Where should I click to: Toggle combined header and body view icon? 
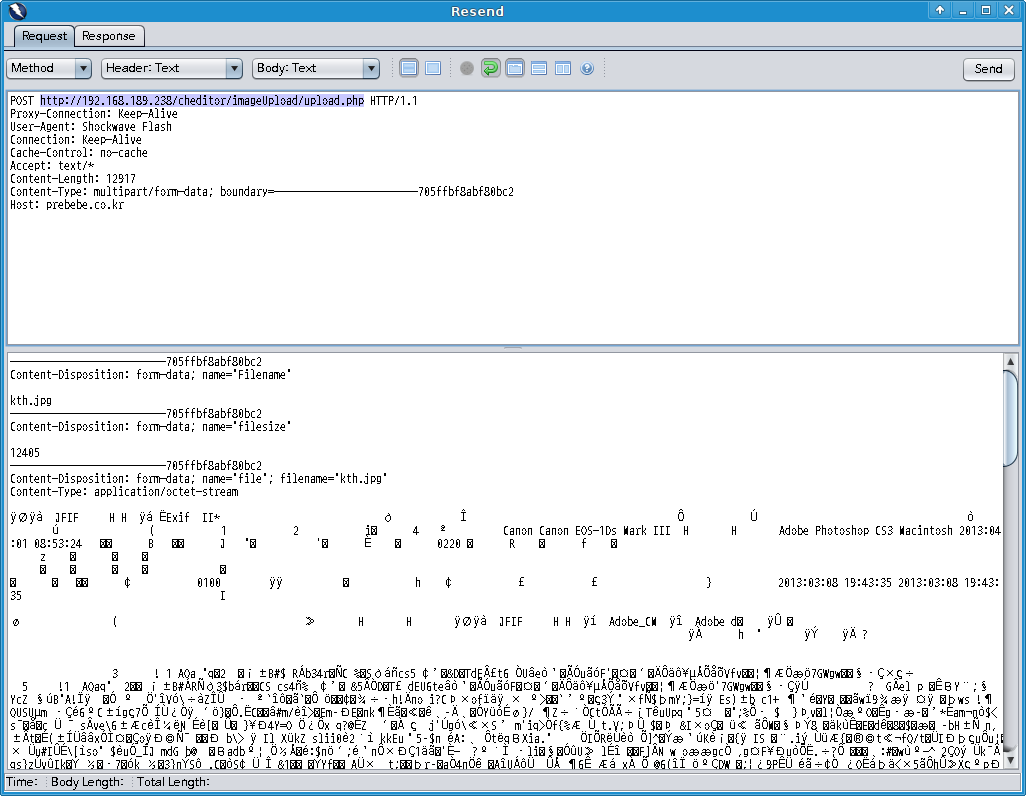tap(433, 68)
